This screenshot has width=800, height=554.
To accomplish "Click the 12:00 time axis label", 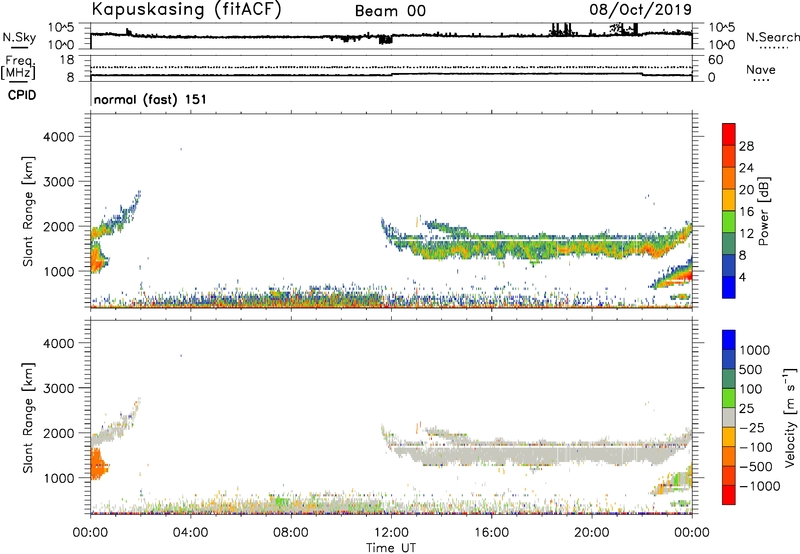I will (x=391, y=533).
